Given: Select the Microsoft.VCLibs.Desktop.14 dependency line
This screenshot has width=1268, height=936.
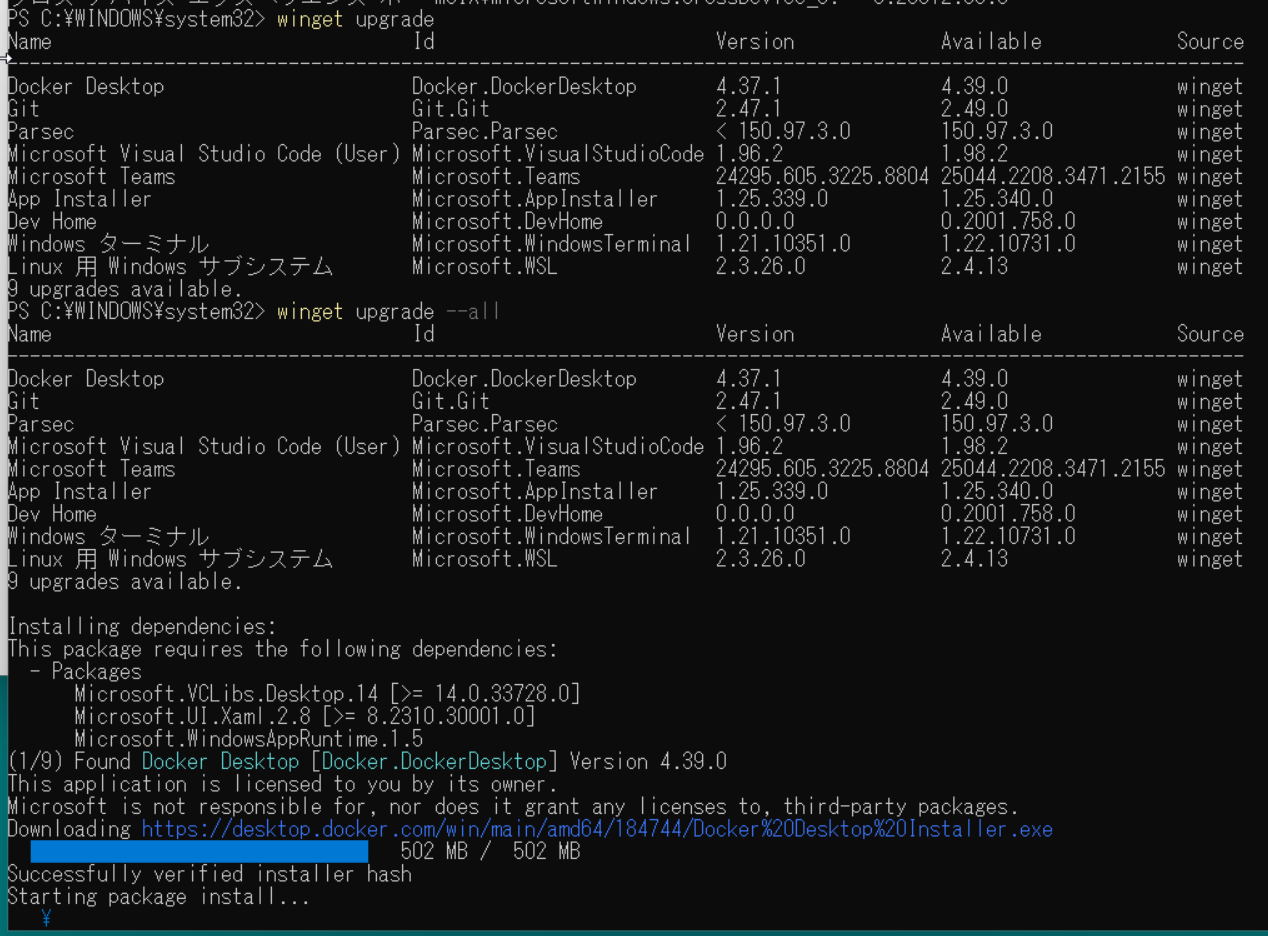Looking at the screenshot, I should 327,694.
